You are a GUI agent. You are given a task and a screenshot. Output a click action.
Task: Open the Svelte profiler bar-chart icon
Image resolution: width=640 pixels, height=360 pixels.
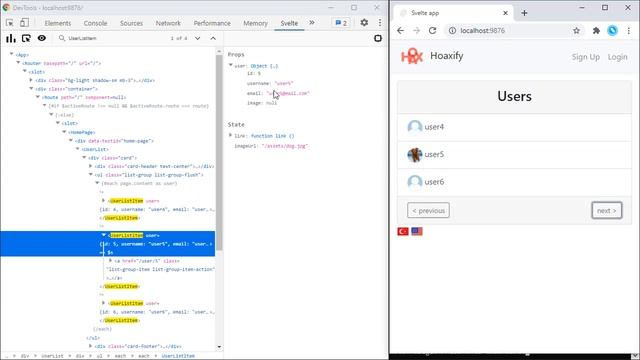pyautogui.click(x=11, y=38)
